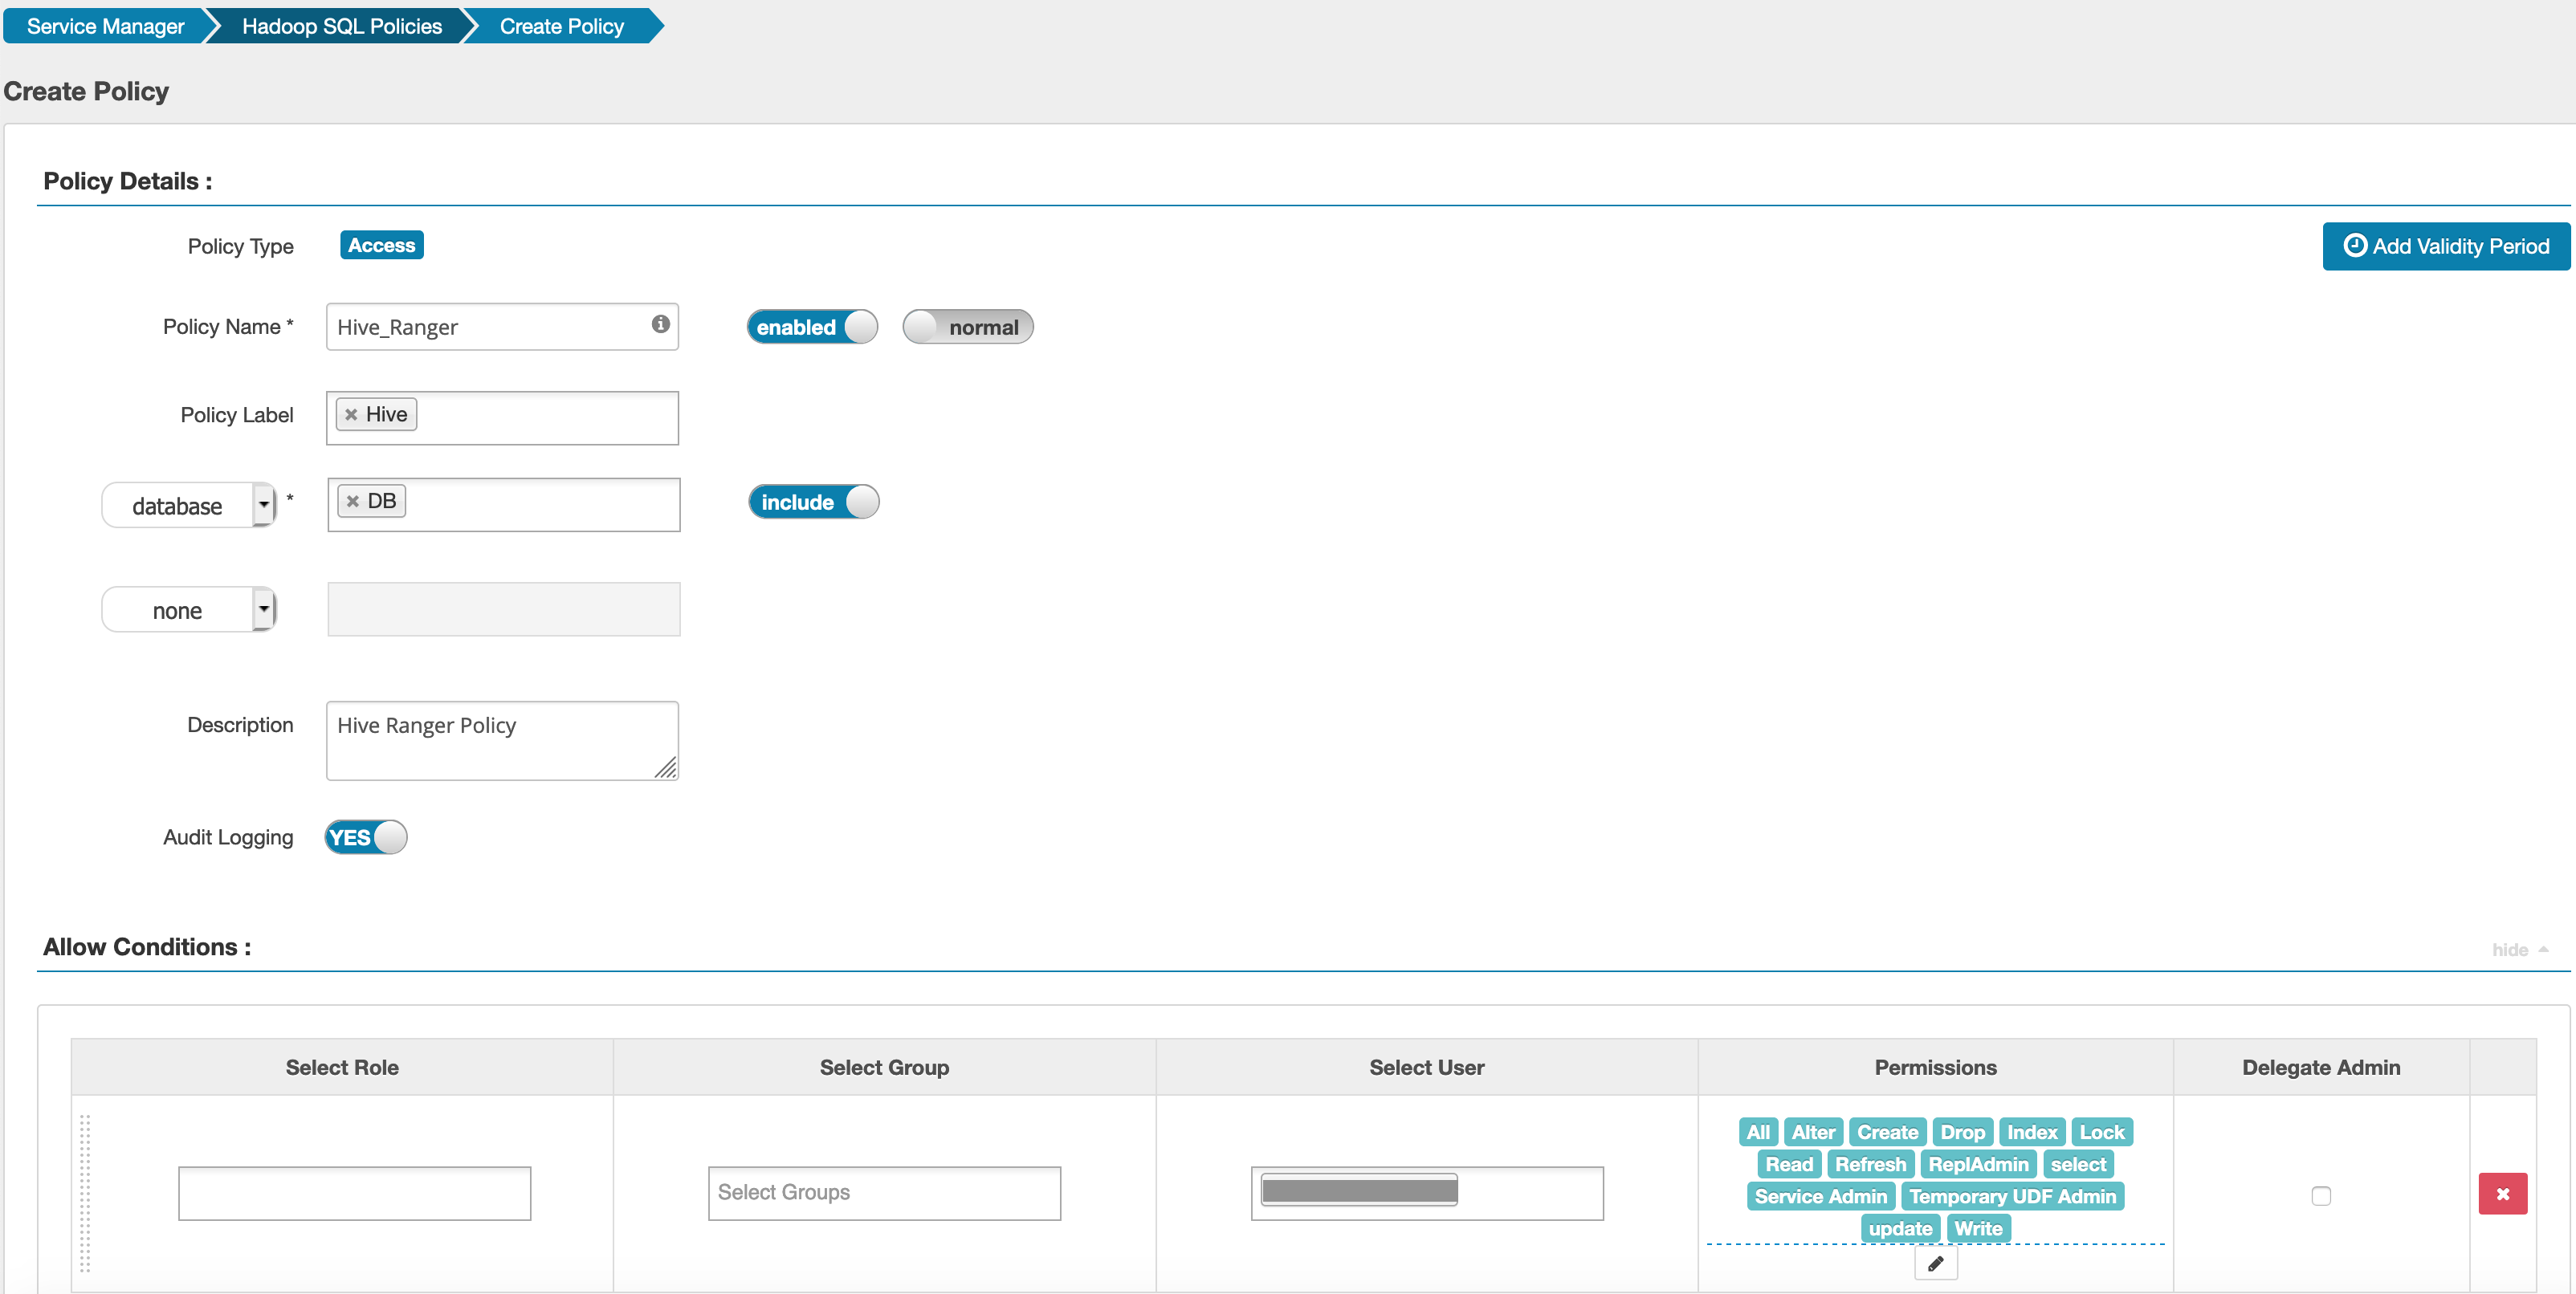Click the pencil icon to edit permissions

[1935, 1264]
